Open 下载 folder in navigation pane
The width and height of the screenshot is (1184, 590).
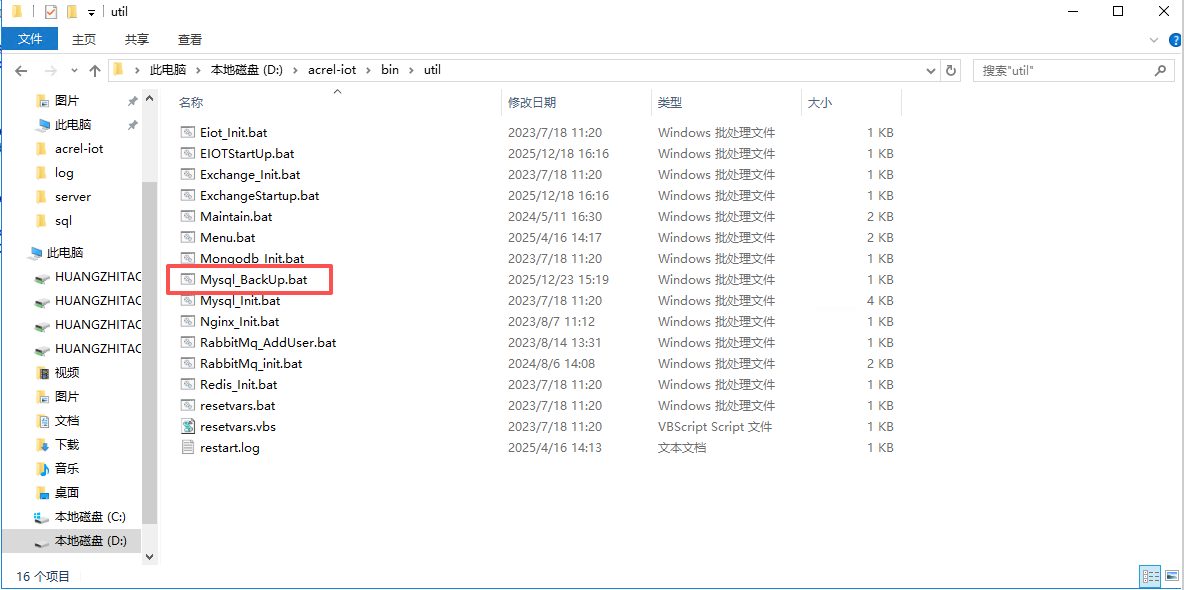click(x=66, y=445)
